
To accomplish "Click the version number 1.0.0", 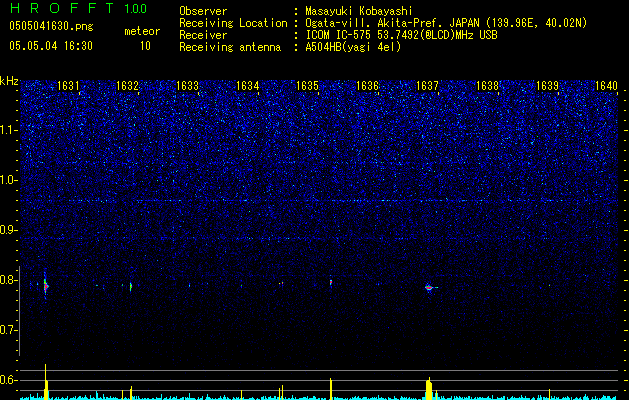I will [x=136, y=9].
